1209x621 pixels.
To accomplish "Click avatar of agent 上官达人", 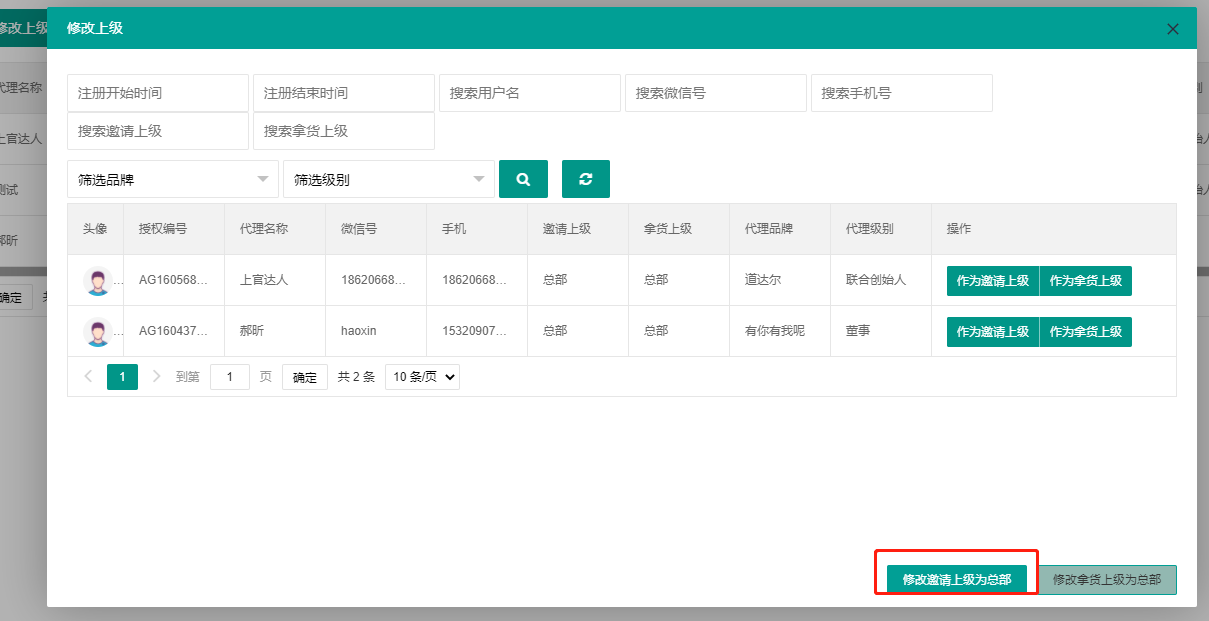I will 98,281.
